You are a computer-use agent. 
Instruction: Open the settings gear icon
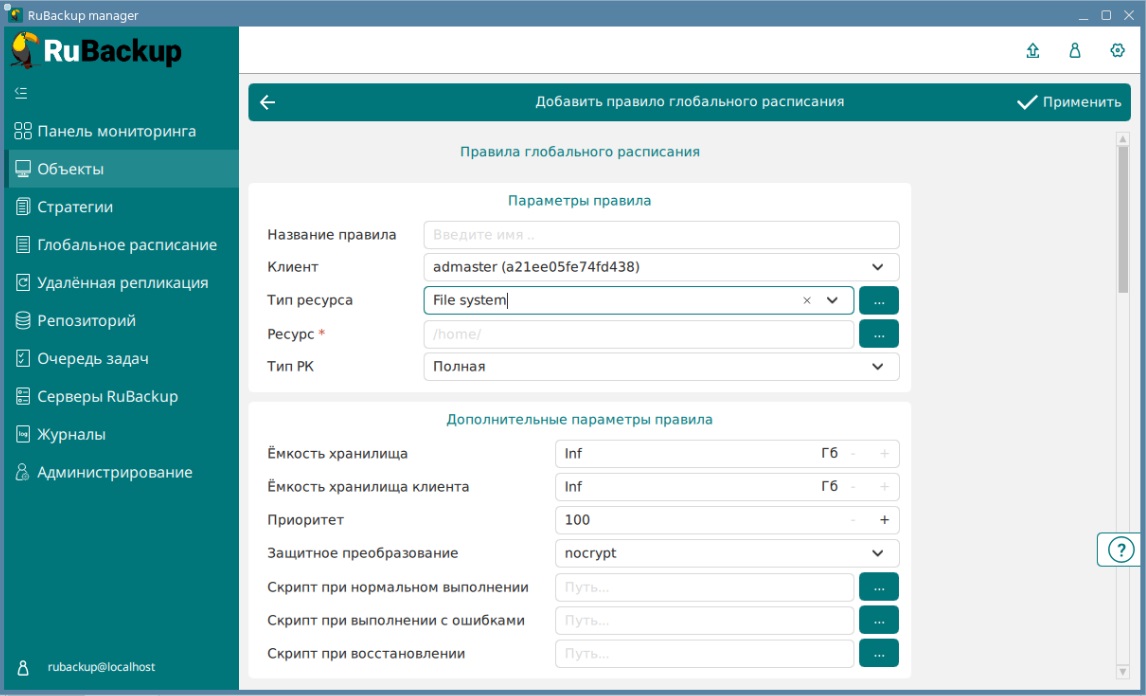pos(1118,51)
